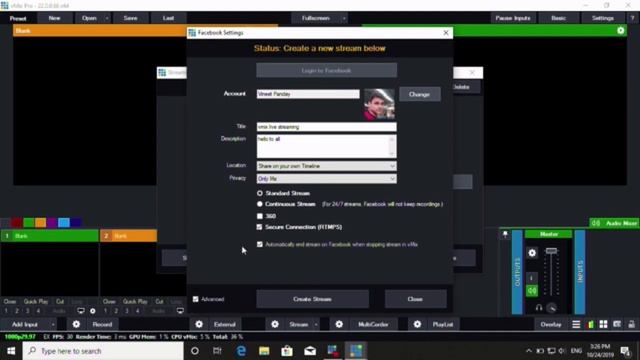Expand the Open preset dropdown arrow
The image size is (640, 360).
click(107, 18)
